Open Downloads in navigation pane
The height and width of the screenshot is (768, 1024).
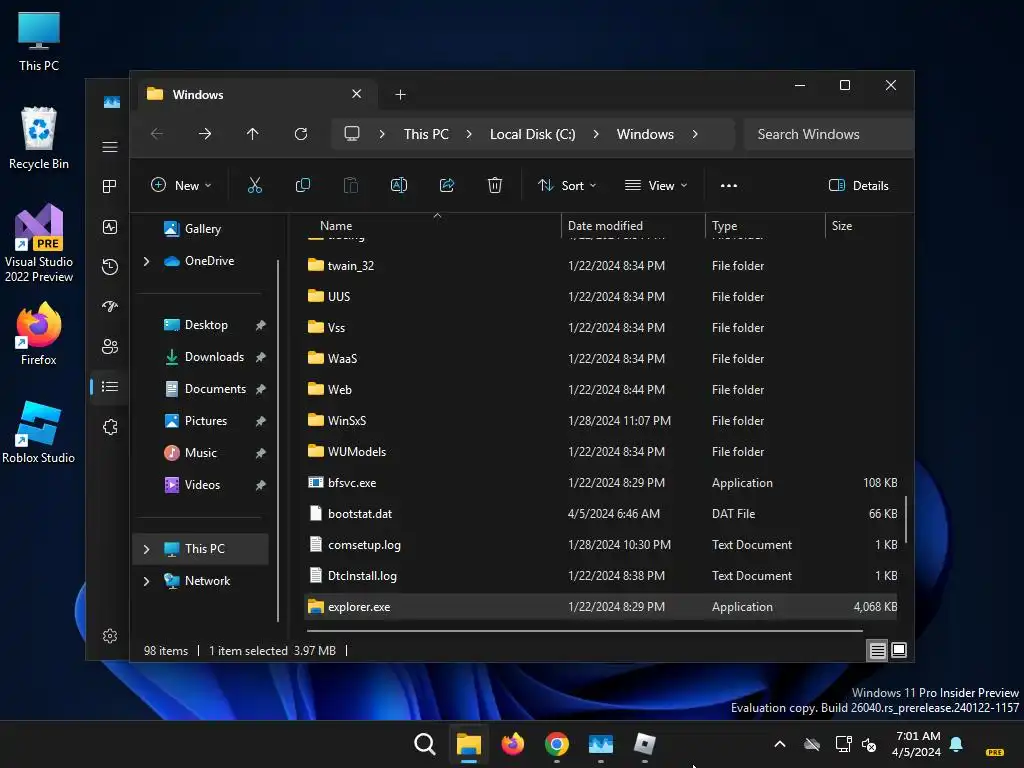[214, 357]
